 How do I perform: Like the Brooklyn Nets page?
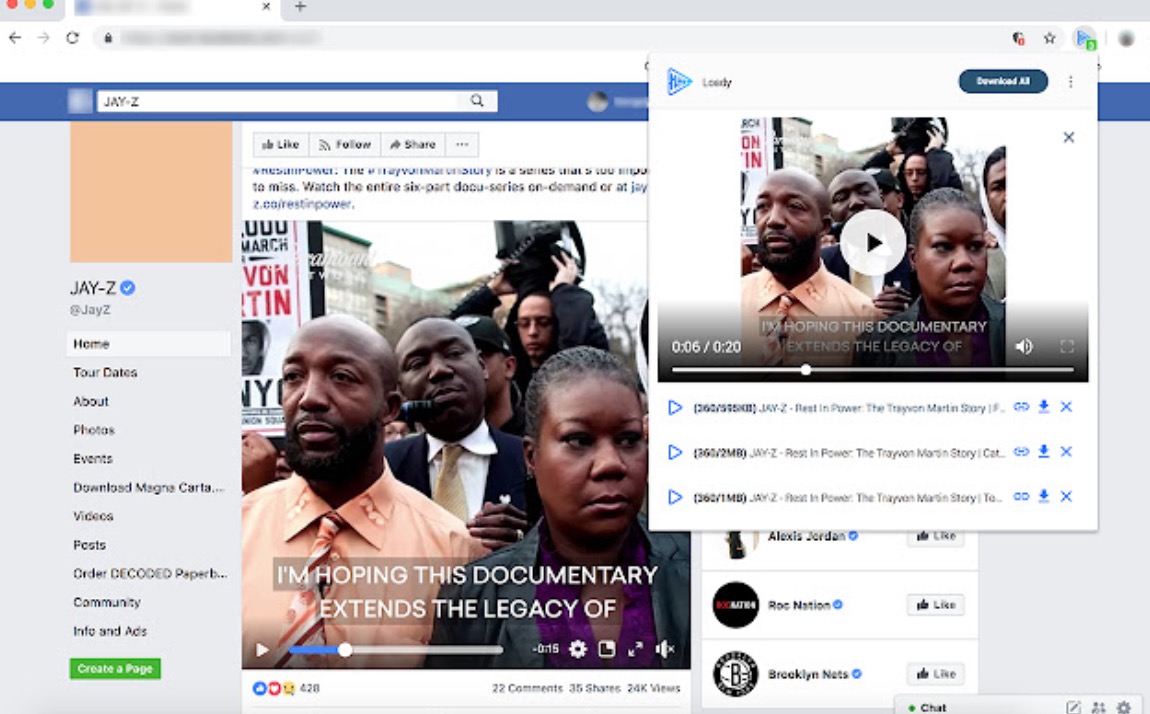click(936, 674)
